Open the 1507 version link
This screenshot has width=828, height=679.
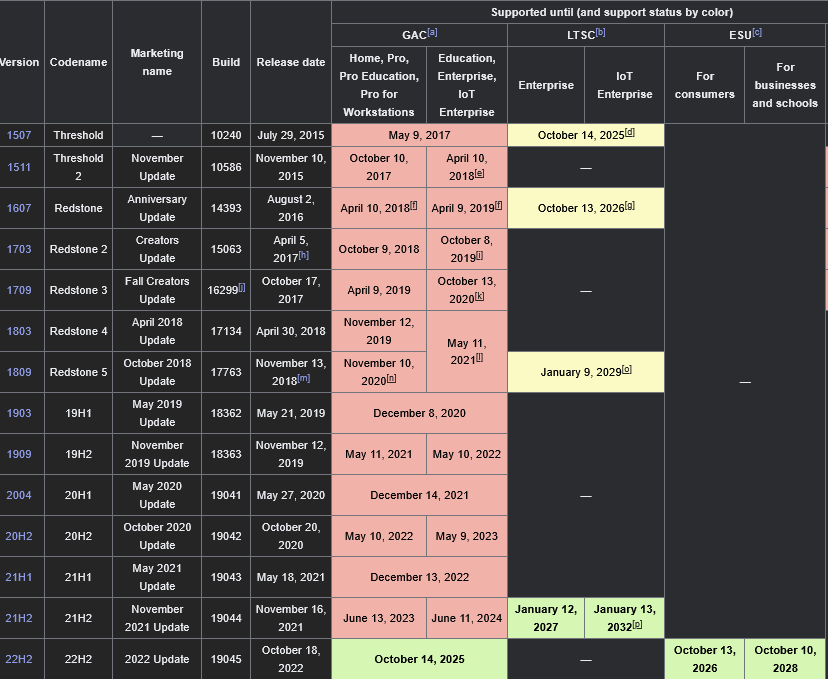[x=19, y=135]
